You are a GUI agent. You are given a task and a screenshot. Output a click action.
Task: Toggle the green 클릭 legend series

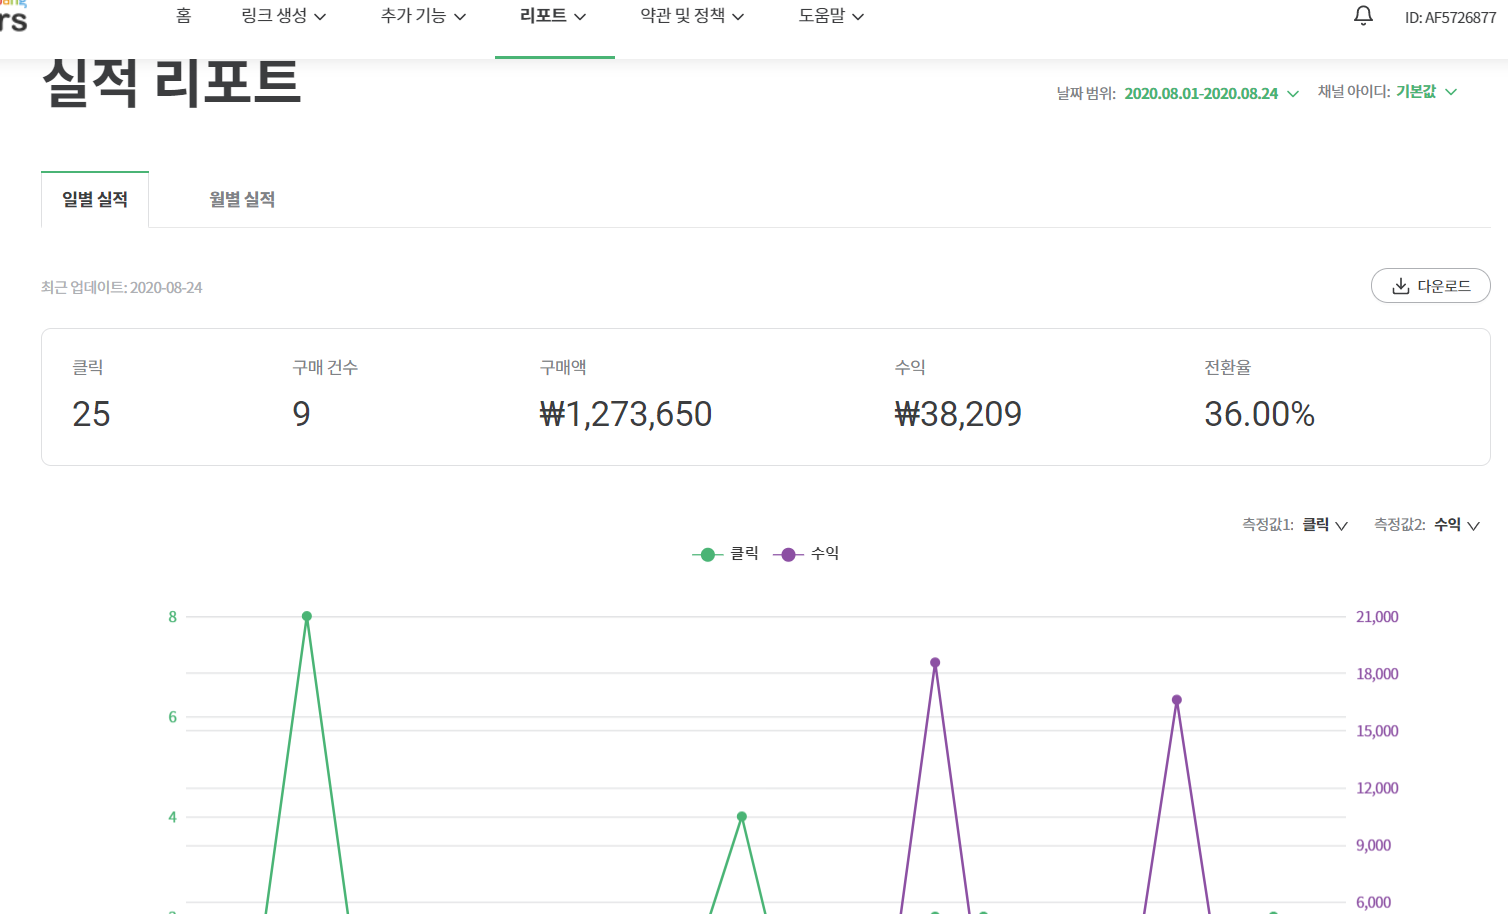(x=726, y=554)
